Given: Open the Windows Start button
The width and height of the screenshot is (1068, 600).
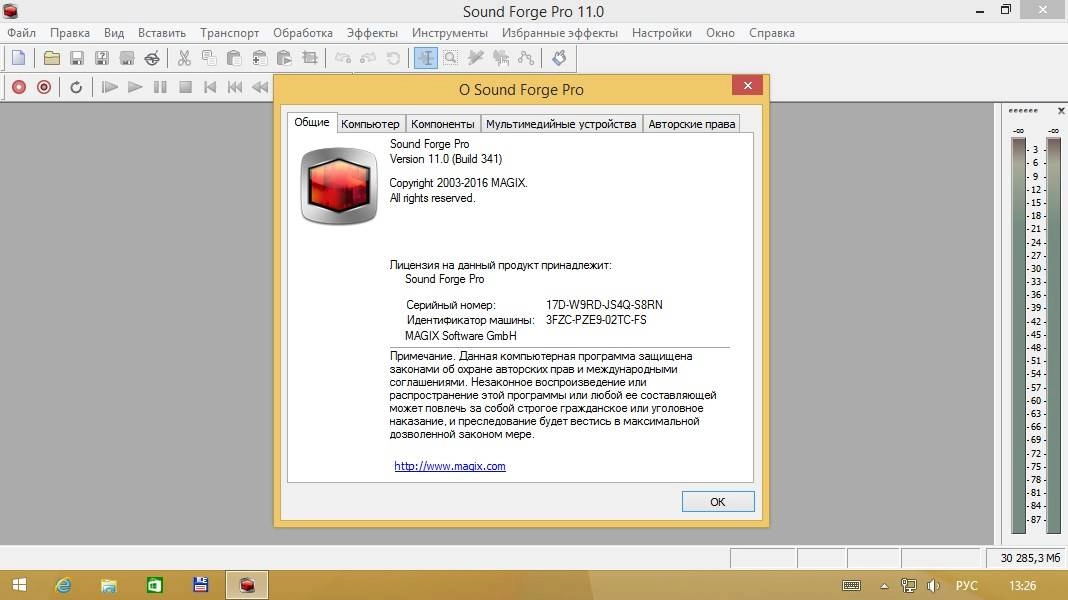Looking at the screenshot, I should pyautogui.click(x=19, y=585).
